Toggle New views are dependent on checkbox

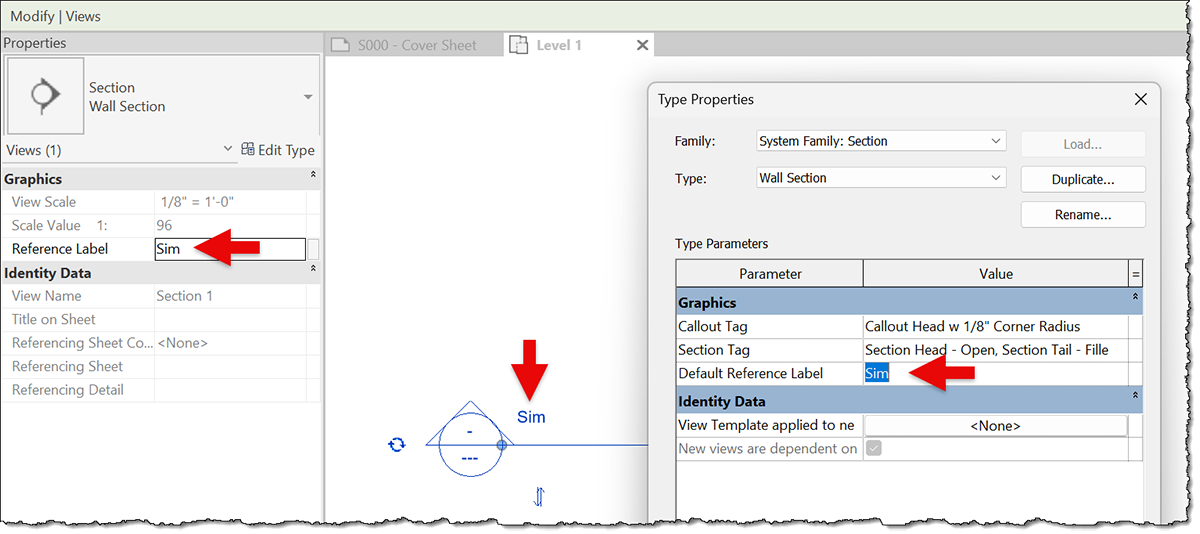874,448
